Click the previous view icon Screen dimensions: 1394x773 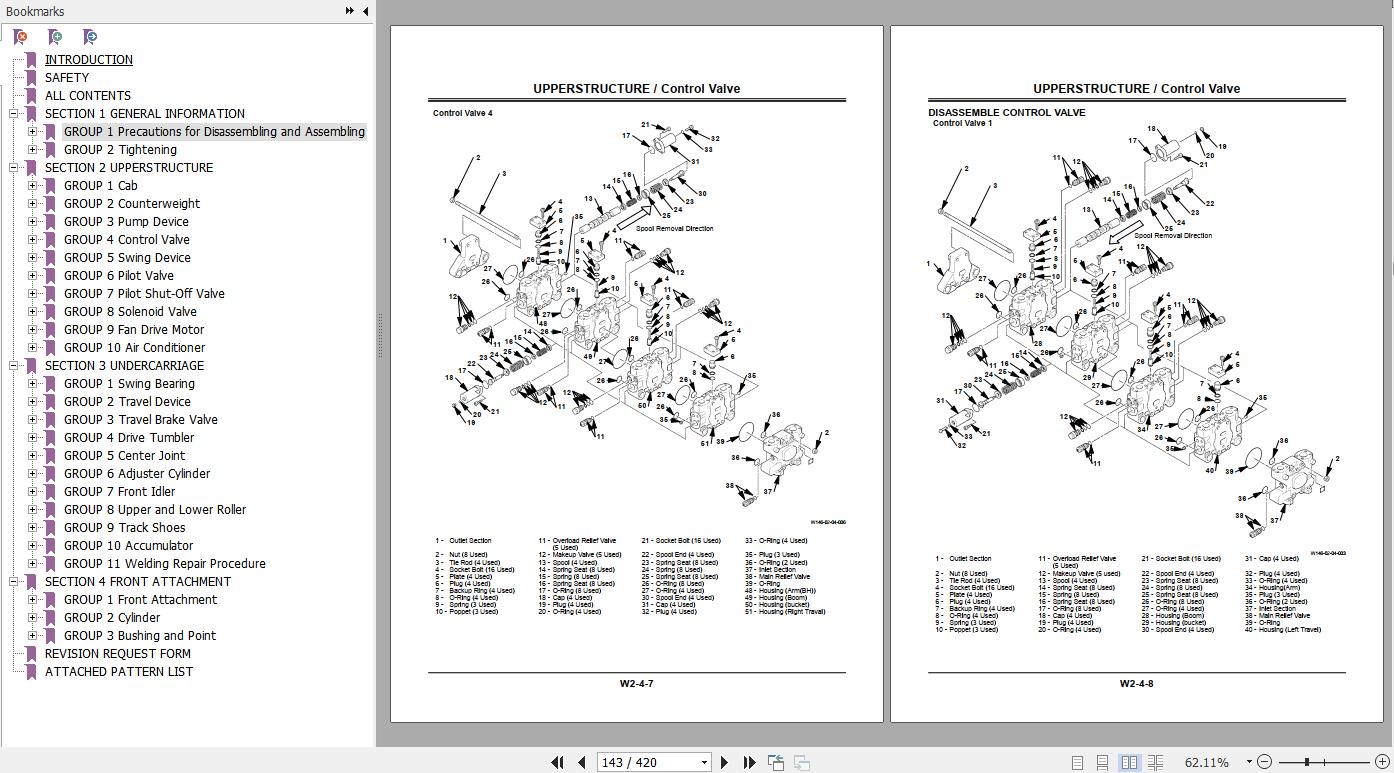(776, 762)
